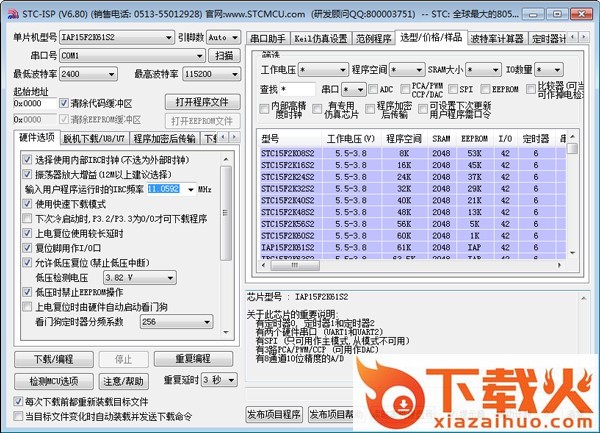Viewport: 600px width, 433px height.
Task: Toggle 上电复位使用较长延时 checkbox
Action: pyautogui.click(x=27, y=233)
